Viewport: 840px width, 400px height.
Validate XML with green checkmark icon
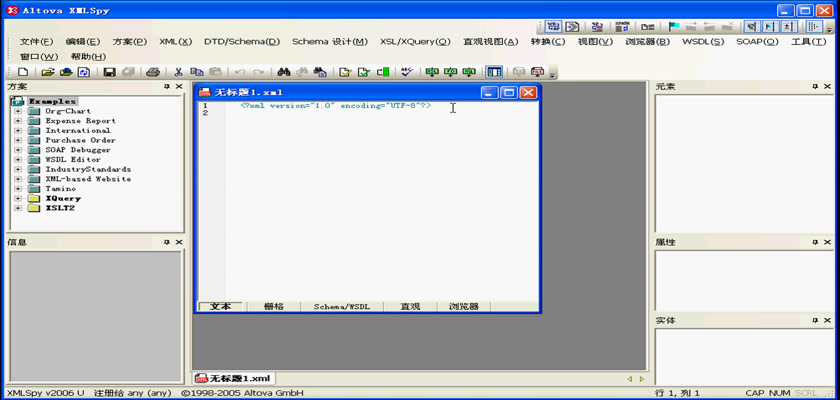click(364, 72)
